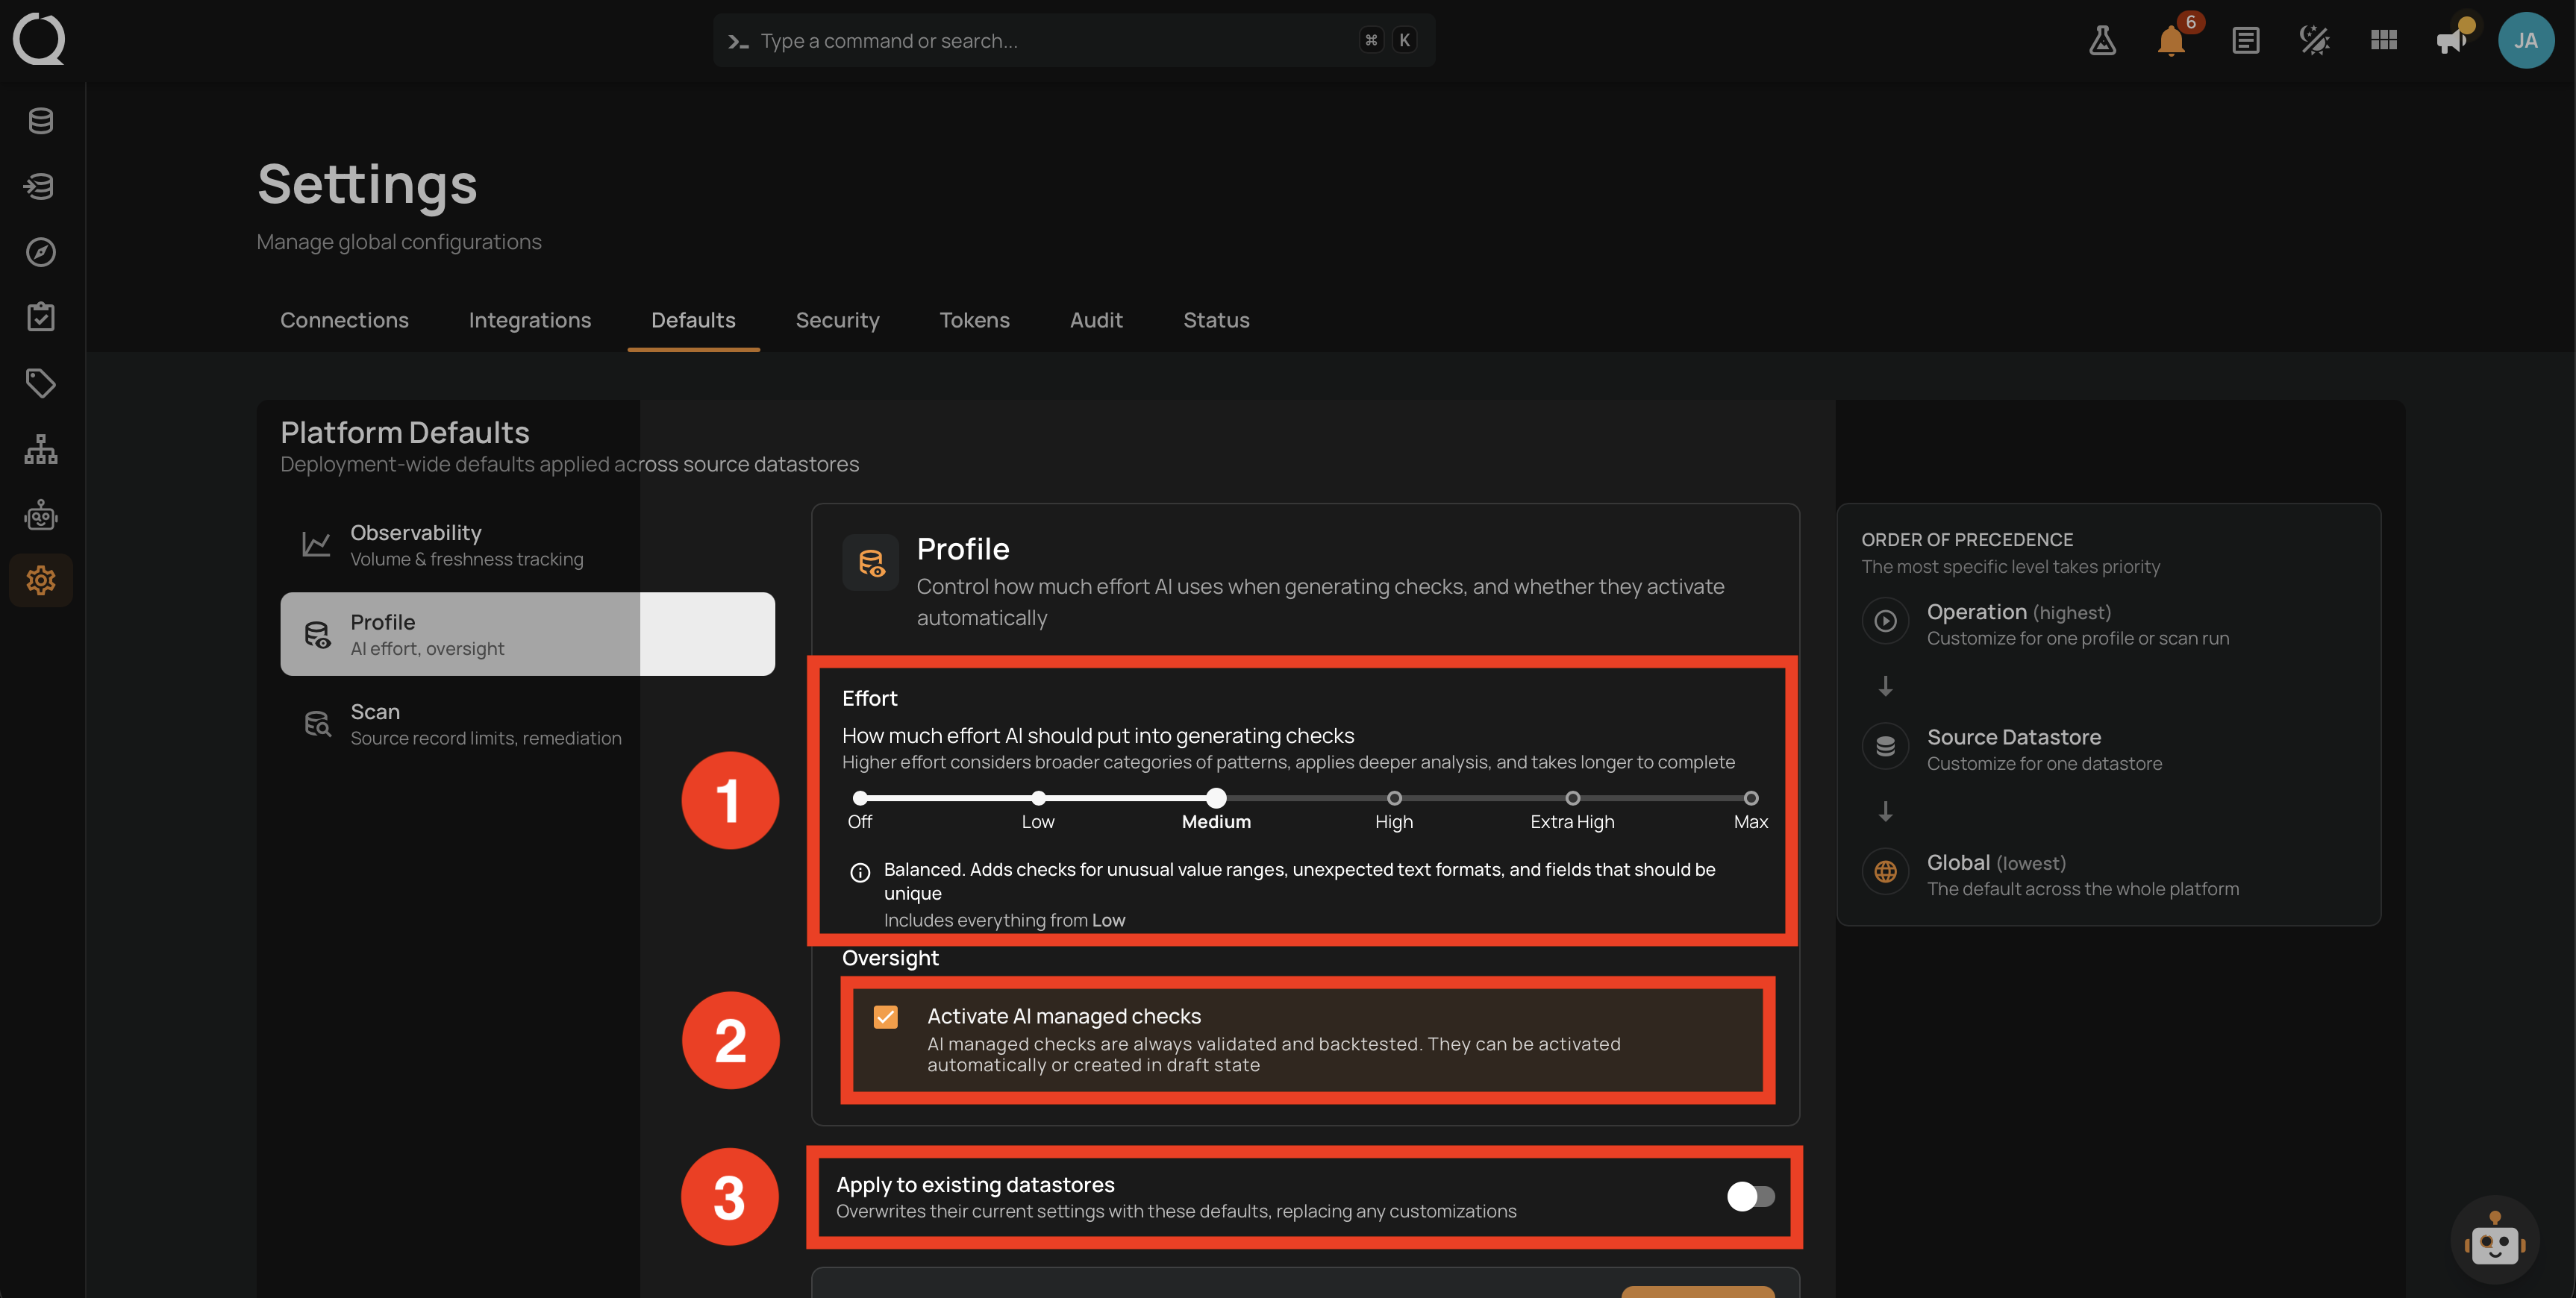2576x1298 pixels.
Task: Click the flask experiments icon
Action: pyautogui.click(x=2102, y=41)
